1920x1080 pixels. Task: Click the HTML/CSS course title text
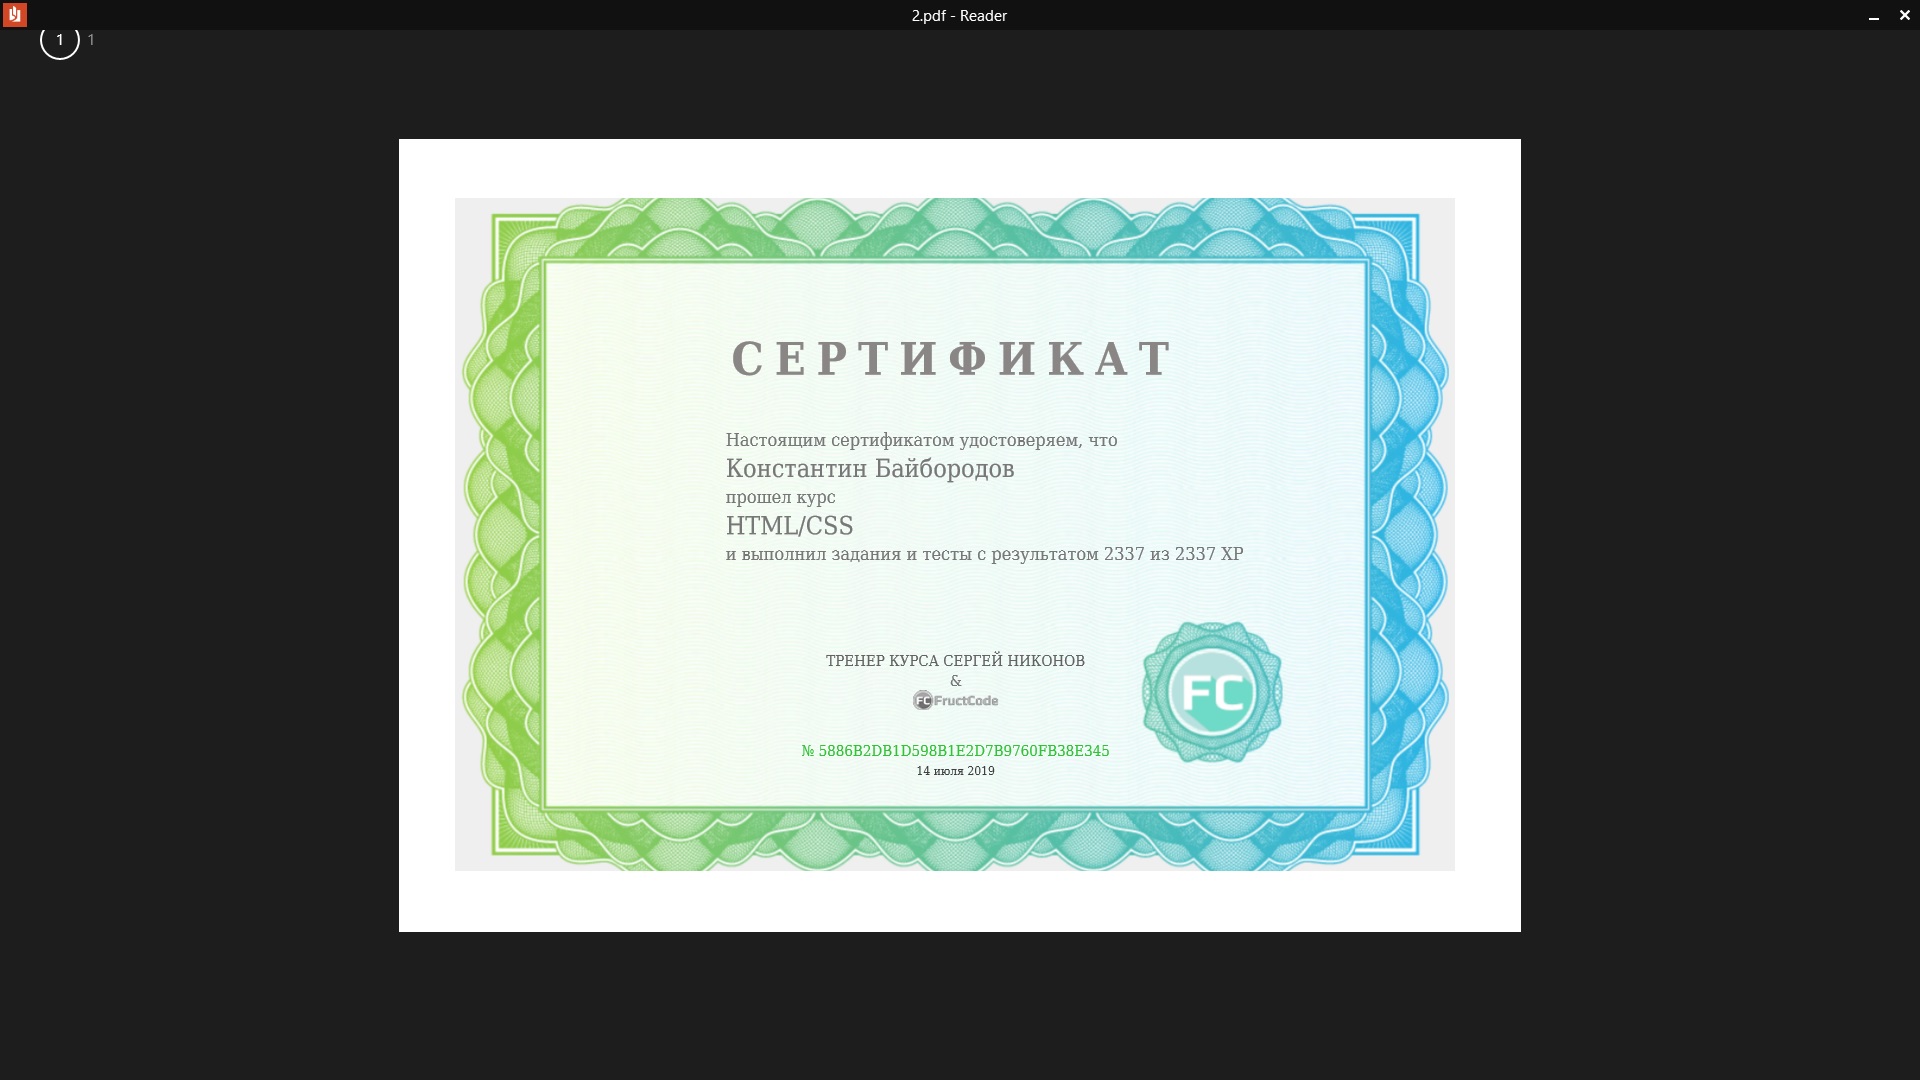click(790, 525)
